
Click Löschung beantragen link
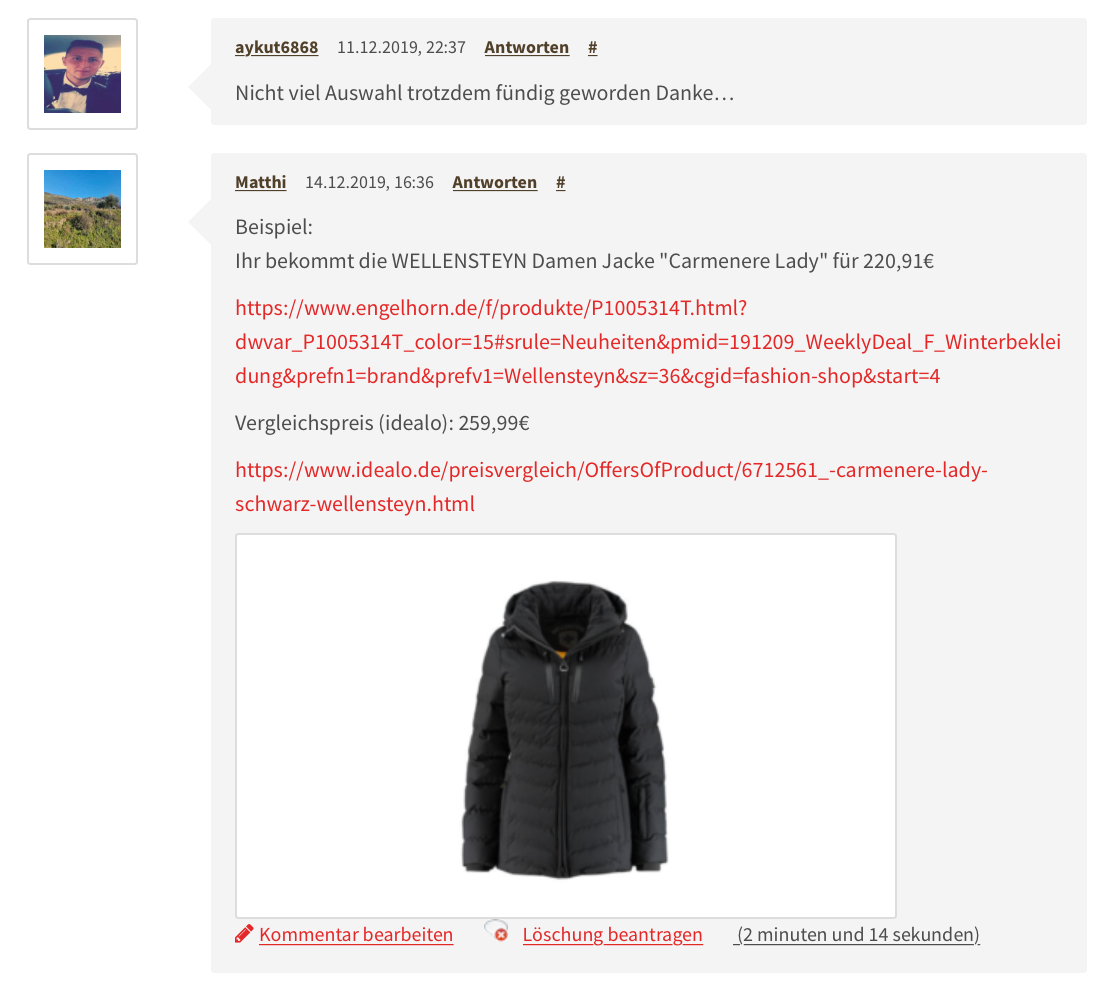tap(613, 934)
